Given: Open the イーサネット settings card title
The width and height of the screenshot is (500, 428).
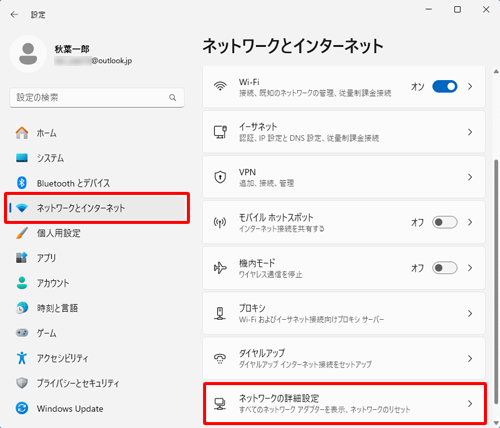Looking at the screenshot, I should click(x=258, y=127).
